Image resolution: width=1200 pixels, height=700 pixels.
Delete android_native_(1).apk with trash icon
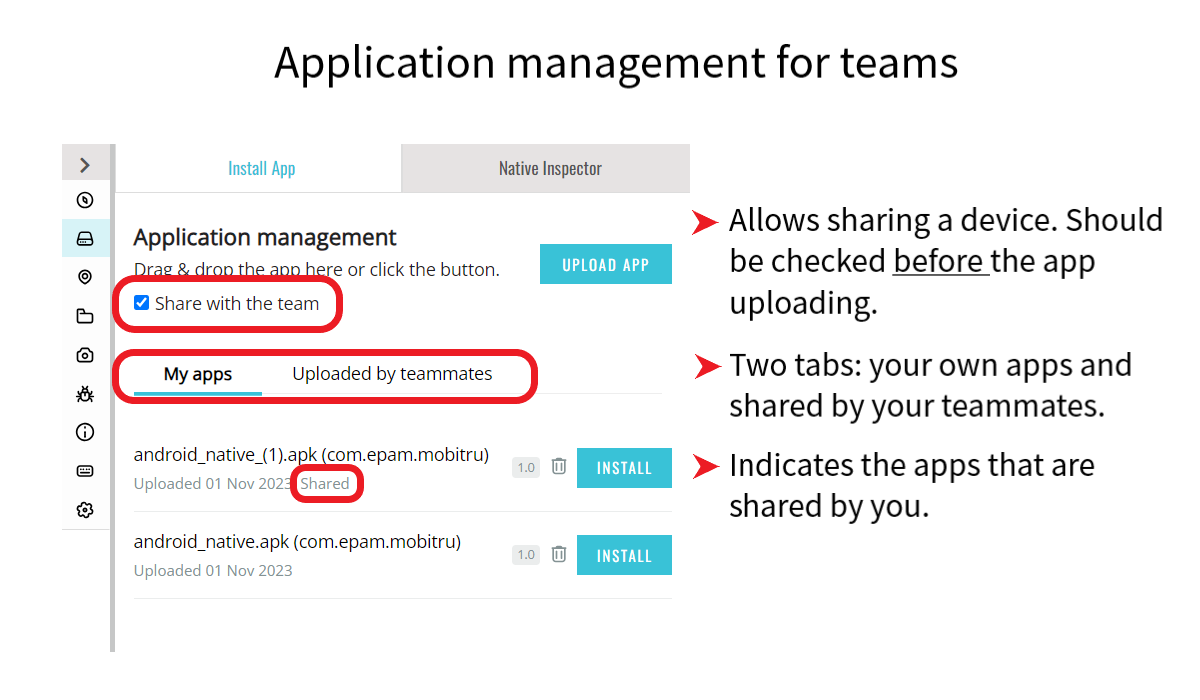[559, 466]
